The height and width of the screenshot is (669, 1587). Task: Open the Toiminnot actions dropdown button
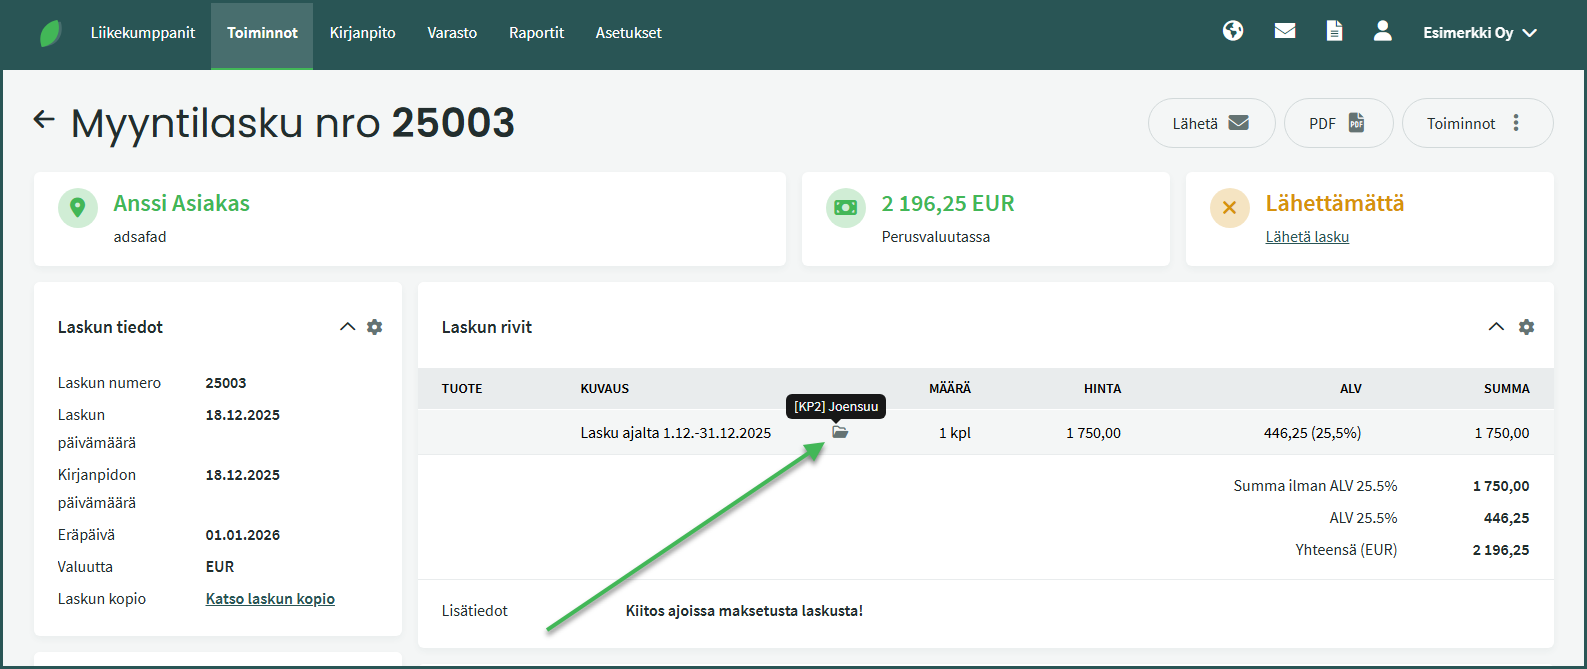[1477, 123]
